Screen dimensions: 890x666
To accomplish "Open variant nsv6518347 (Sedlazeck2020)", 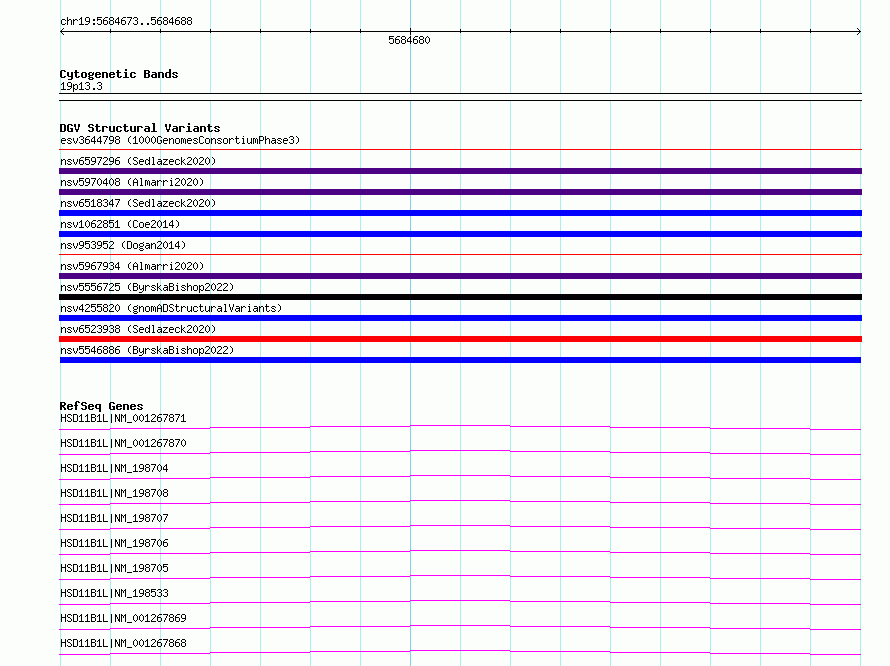I will (138, 203).
